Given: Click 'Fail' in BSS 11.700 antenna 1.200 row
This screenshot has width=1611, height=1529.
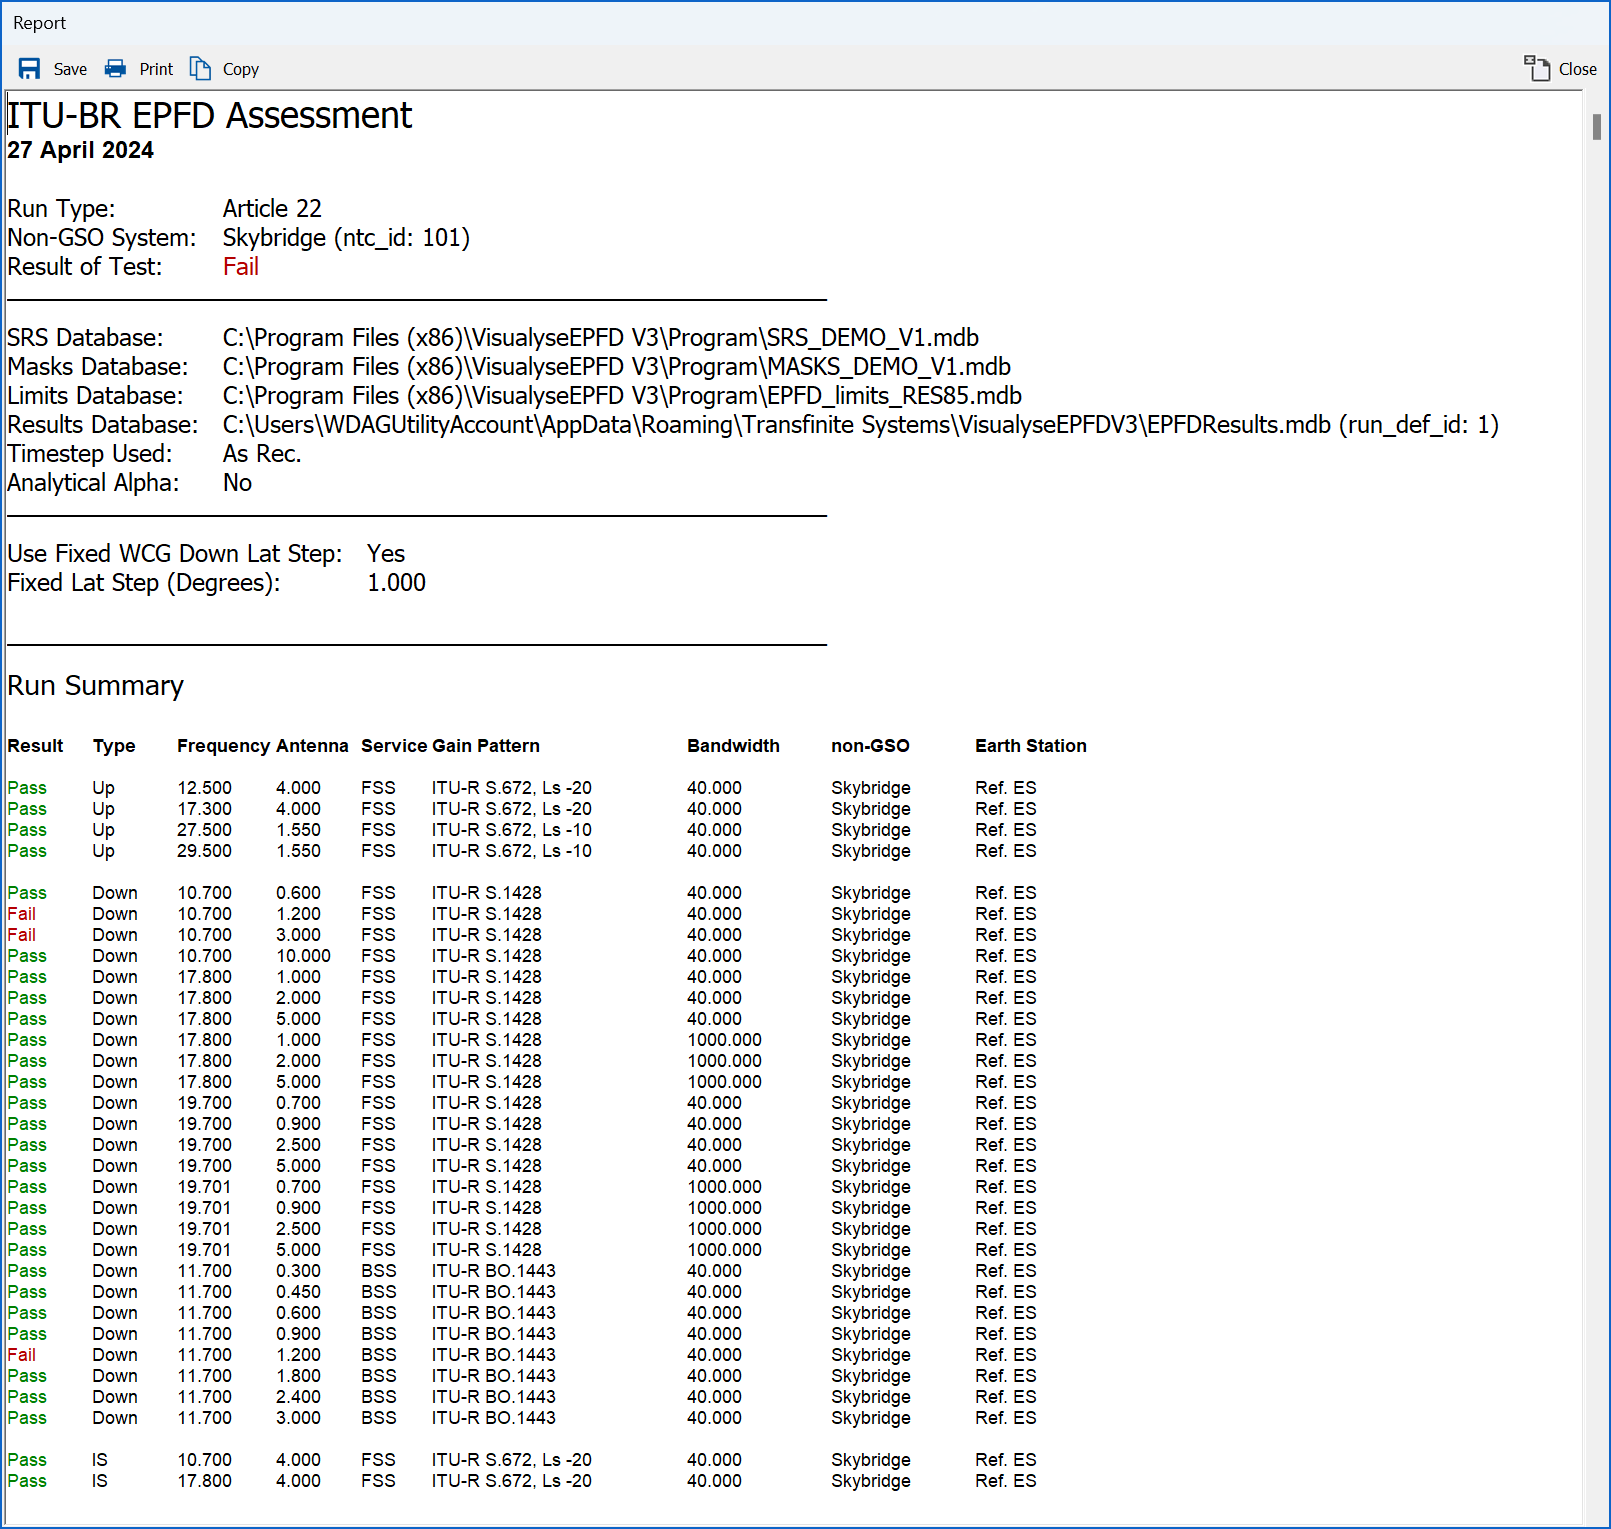Looking at the screenshot, I should pyautogui.click(x=22, y=1355).
